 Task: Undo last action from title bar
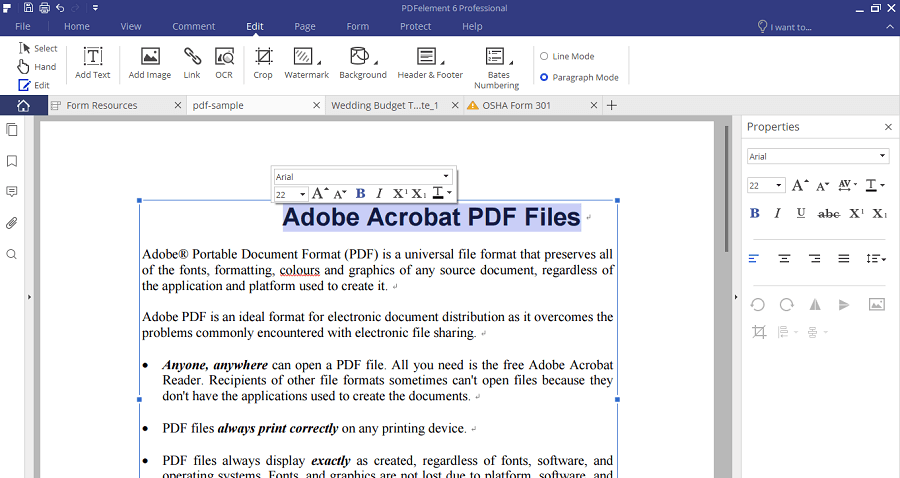pyautogui.click(x=60, y=7)
